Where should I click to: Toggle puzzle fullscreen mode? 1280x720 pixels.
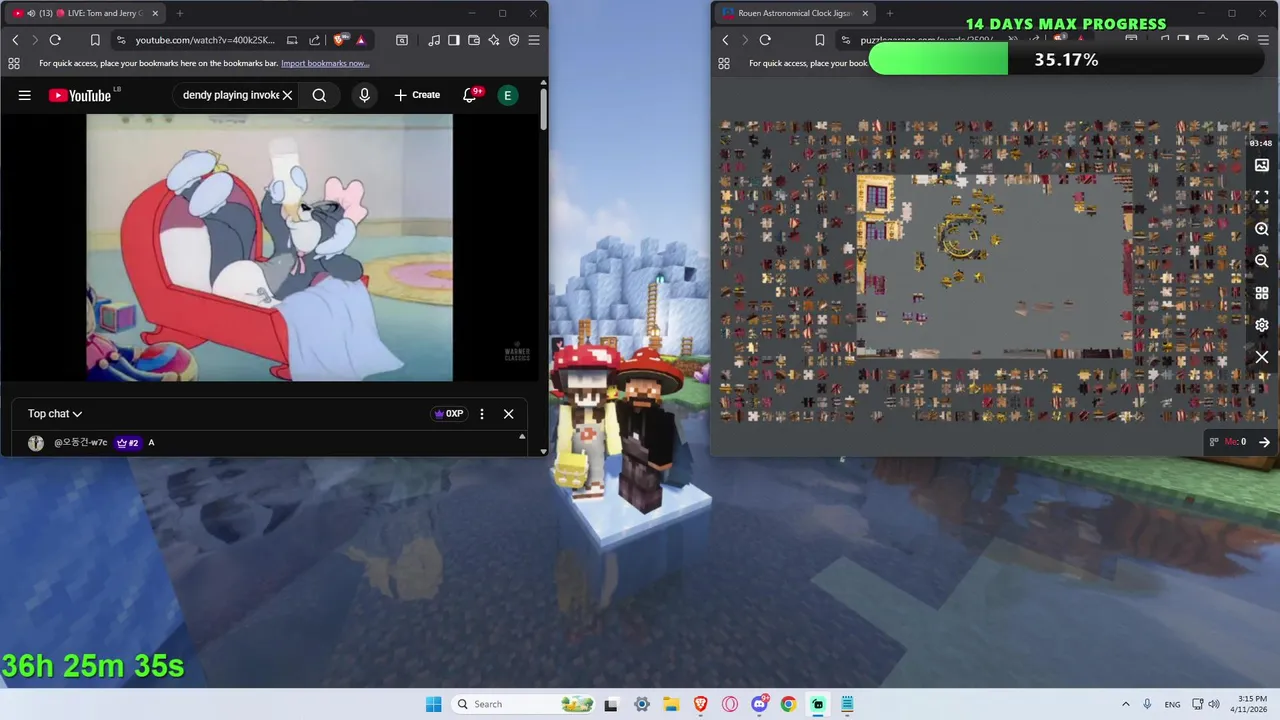click(x=1262, y=197)
